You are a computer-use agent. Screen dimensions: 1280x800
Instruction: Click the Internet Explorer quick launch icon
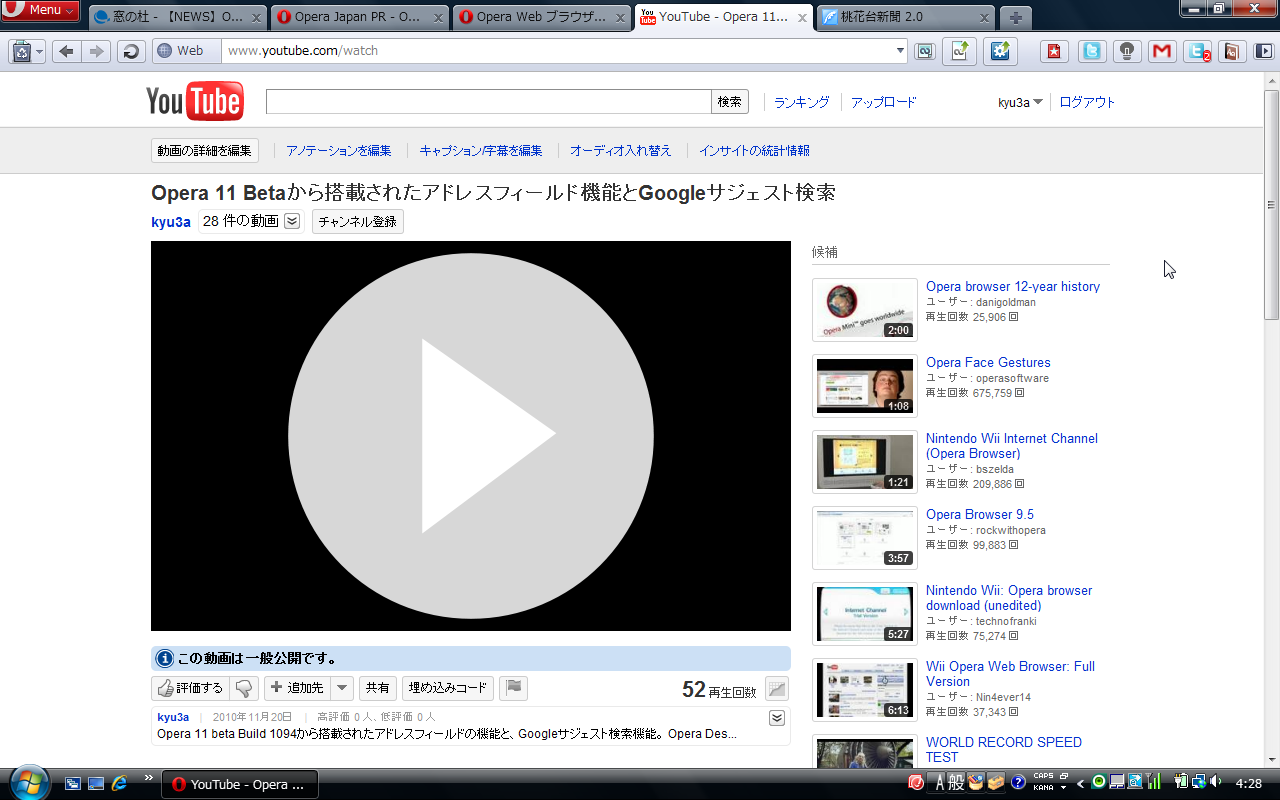(120, 783)
